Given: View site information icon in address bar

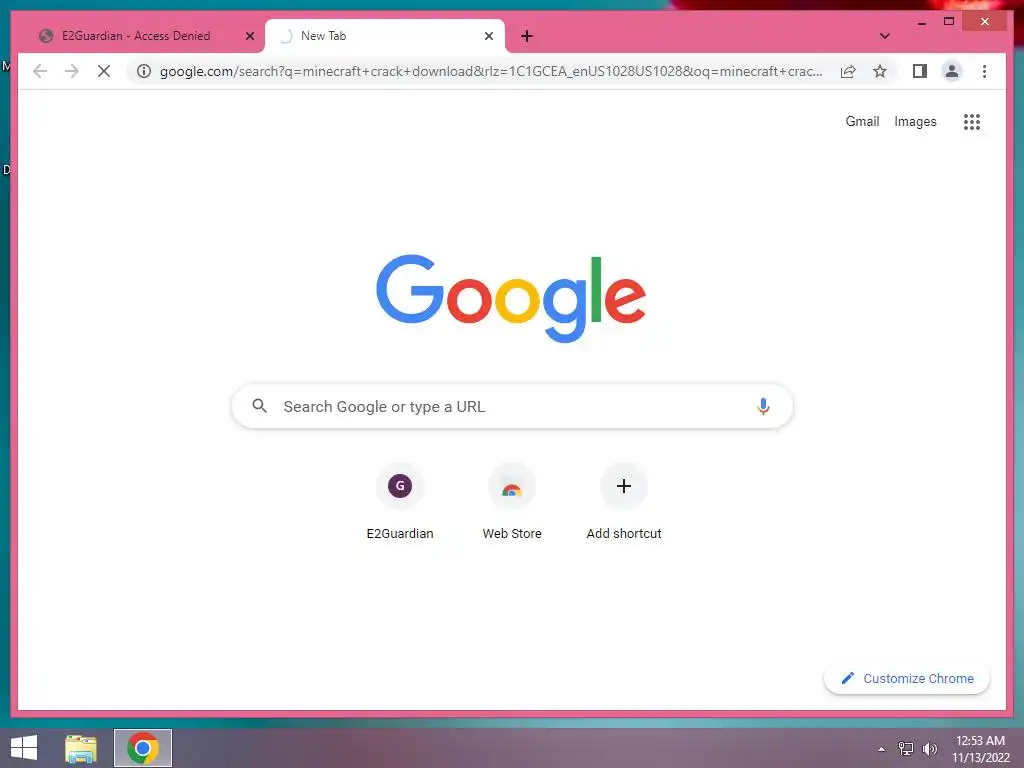Looking at the screenshot, I should pyautogui.click(x=144, y=71).
